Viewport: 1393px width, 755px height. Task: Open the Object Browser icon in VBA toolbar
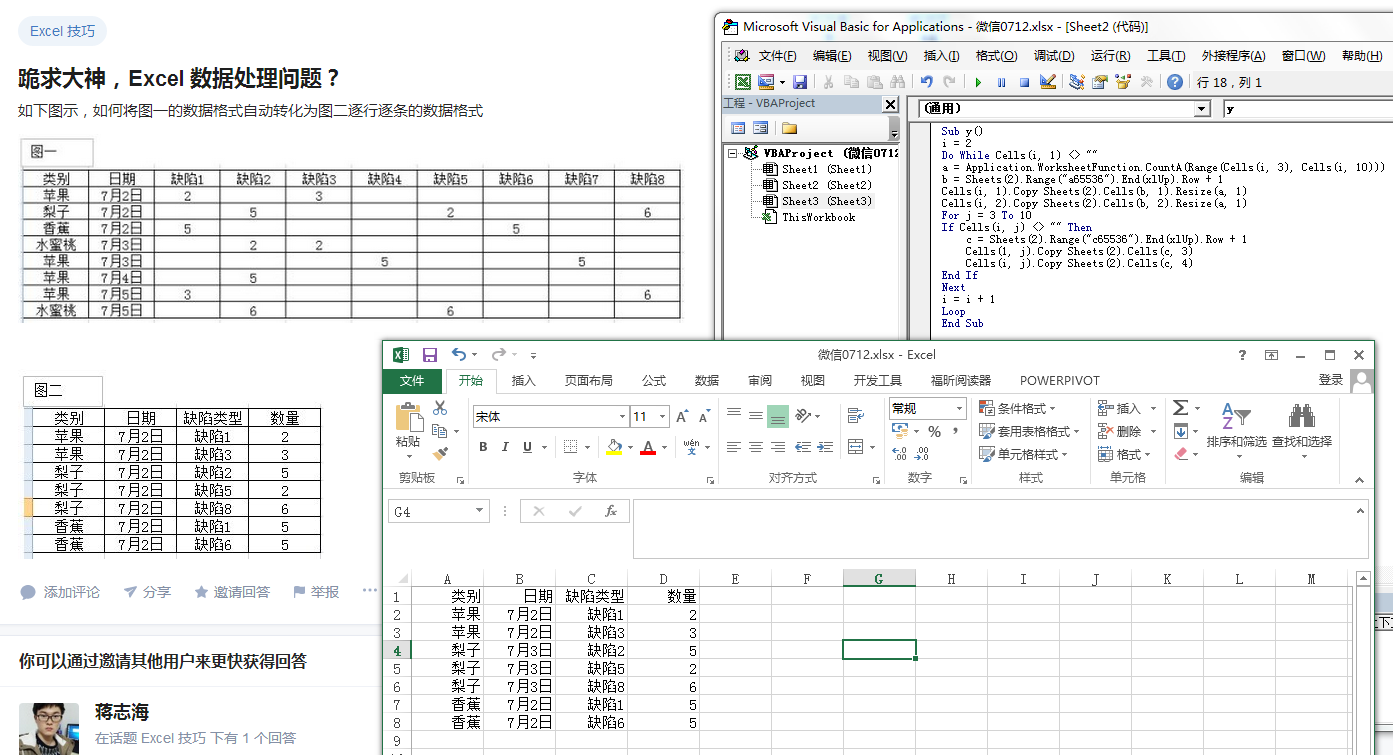(1123, 81)
